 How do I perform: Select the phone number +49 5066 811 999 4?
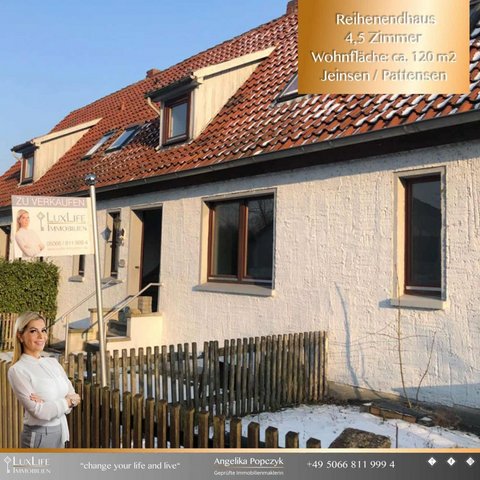[351, 464]
